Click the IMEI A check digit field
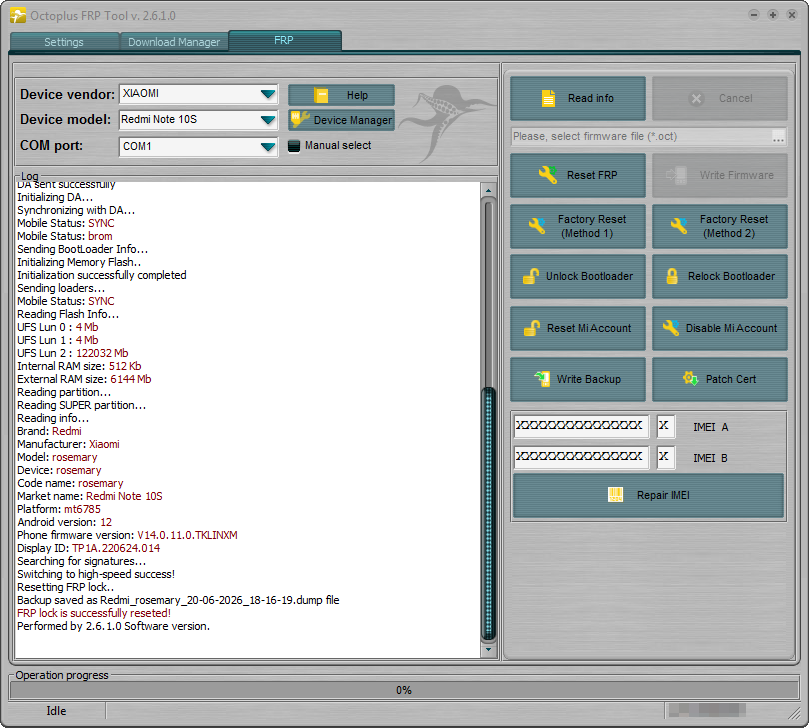The width and height of the screenshot is (809, 728). point(666,427)
